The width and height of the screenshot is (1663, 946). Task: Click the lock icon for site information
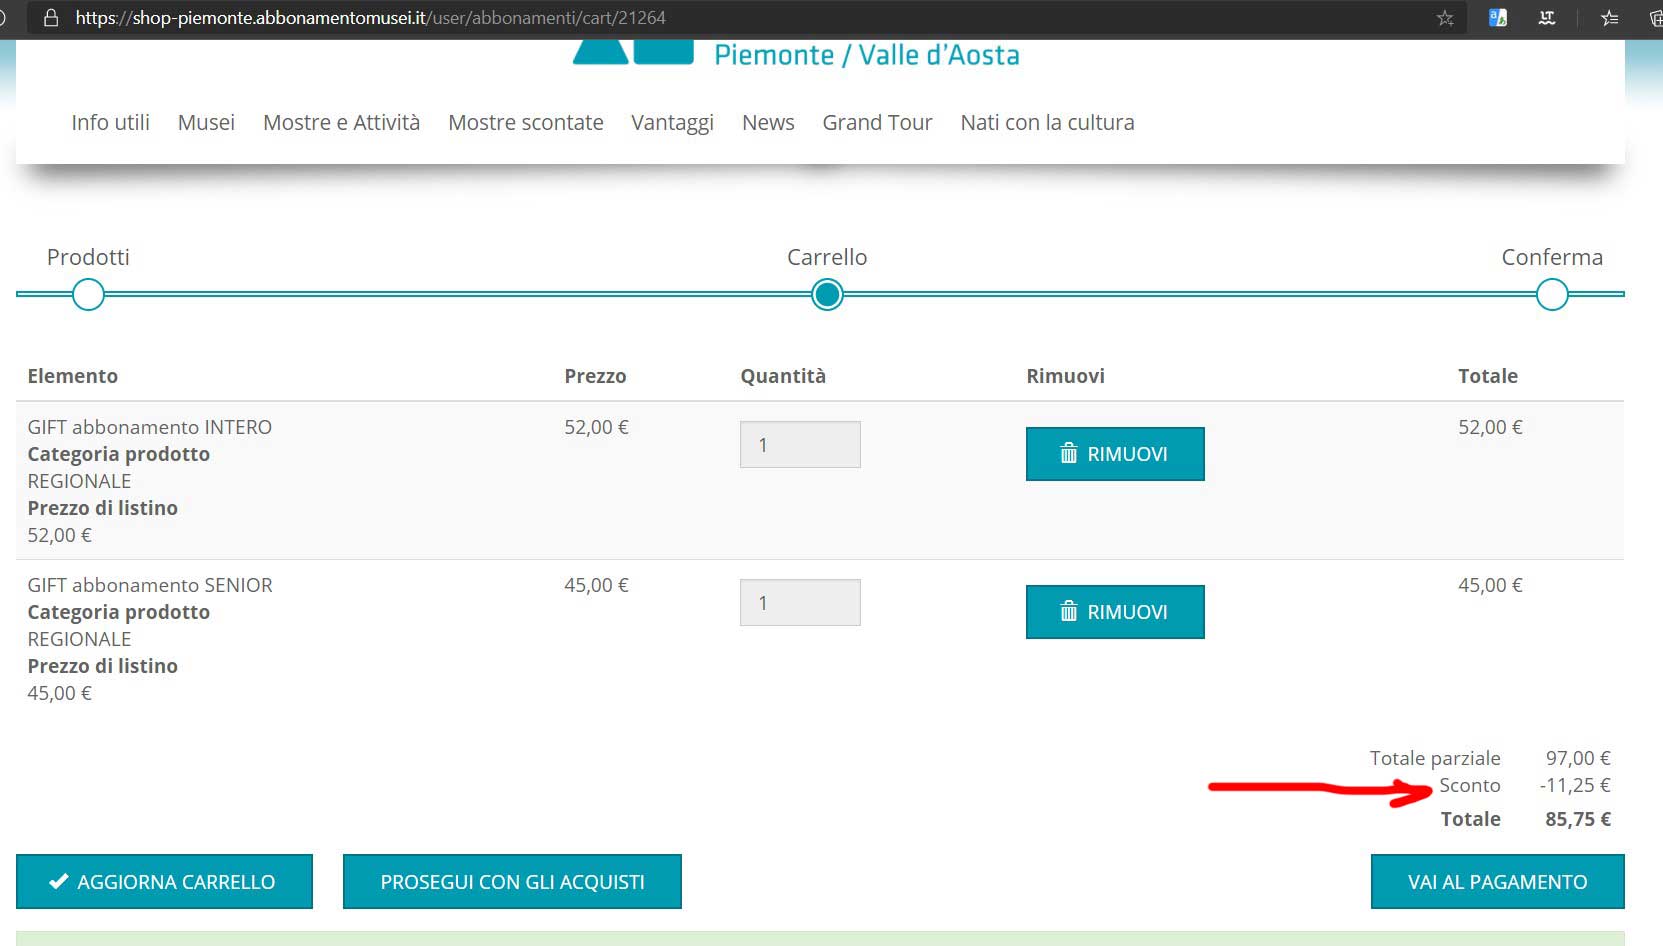(x=51, y=18)
